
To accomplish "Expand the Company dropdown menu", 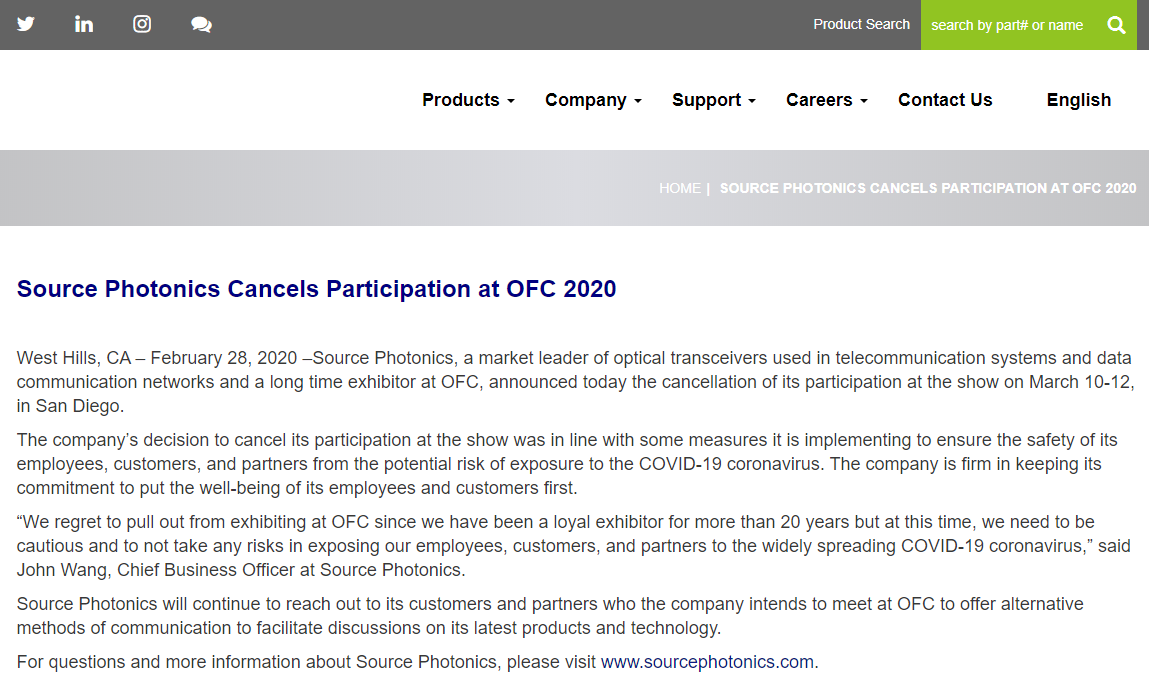I will [592, 100].
